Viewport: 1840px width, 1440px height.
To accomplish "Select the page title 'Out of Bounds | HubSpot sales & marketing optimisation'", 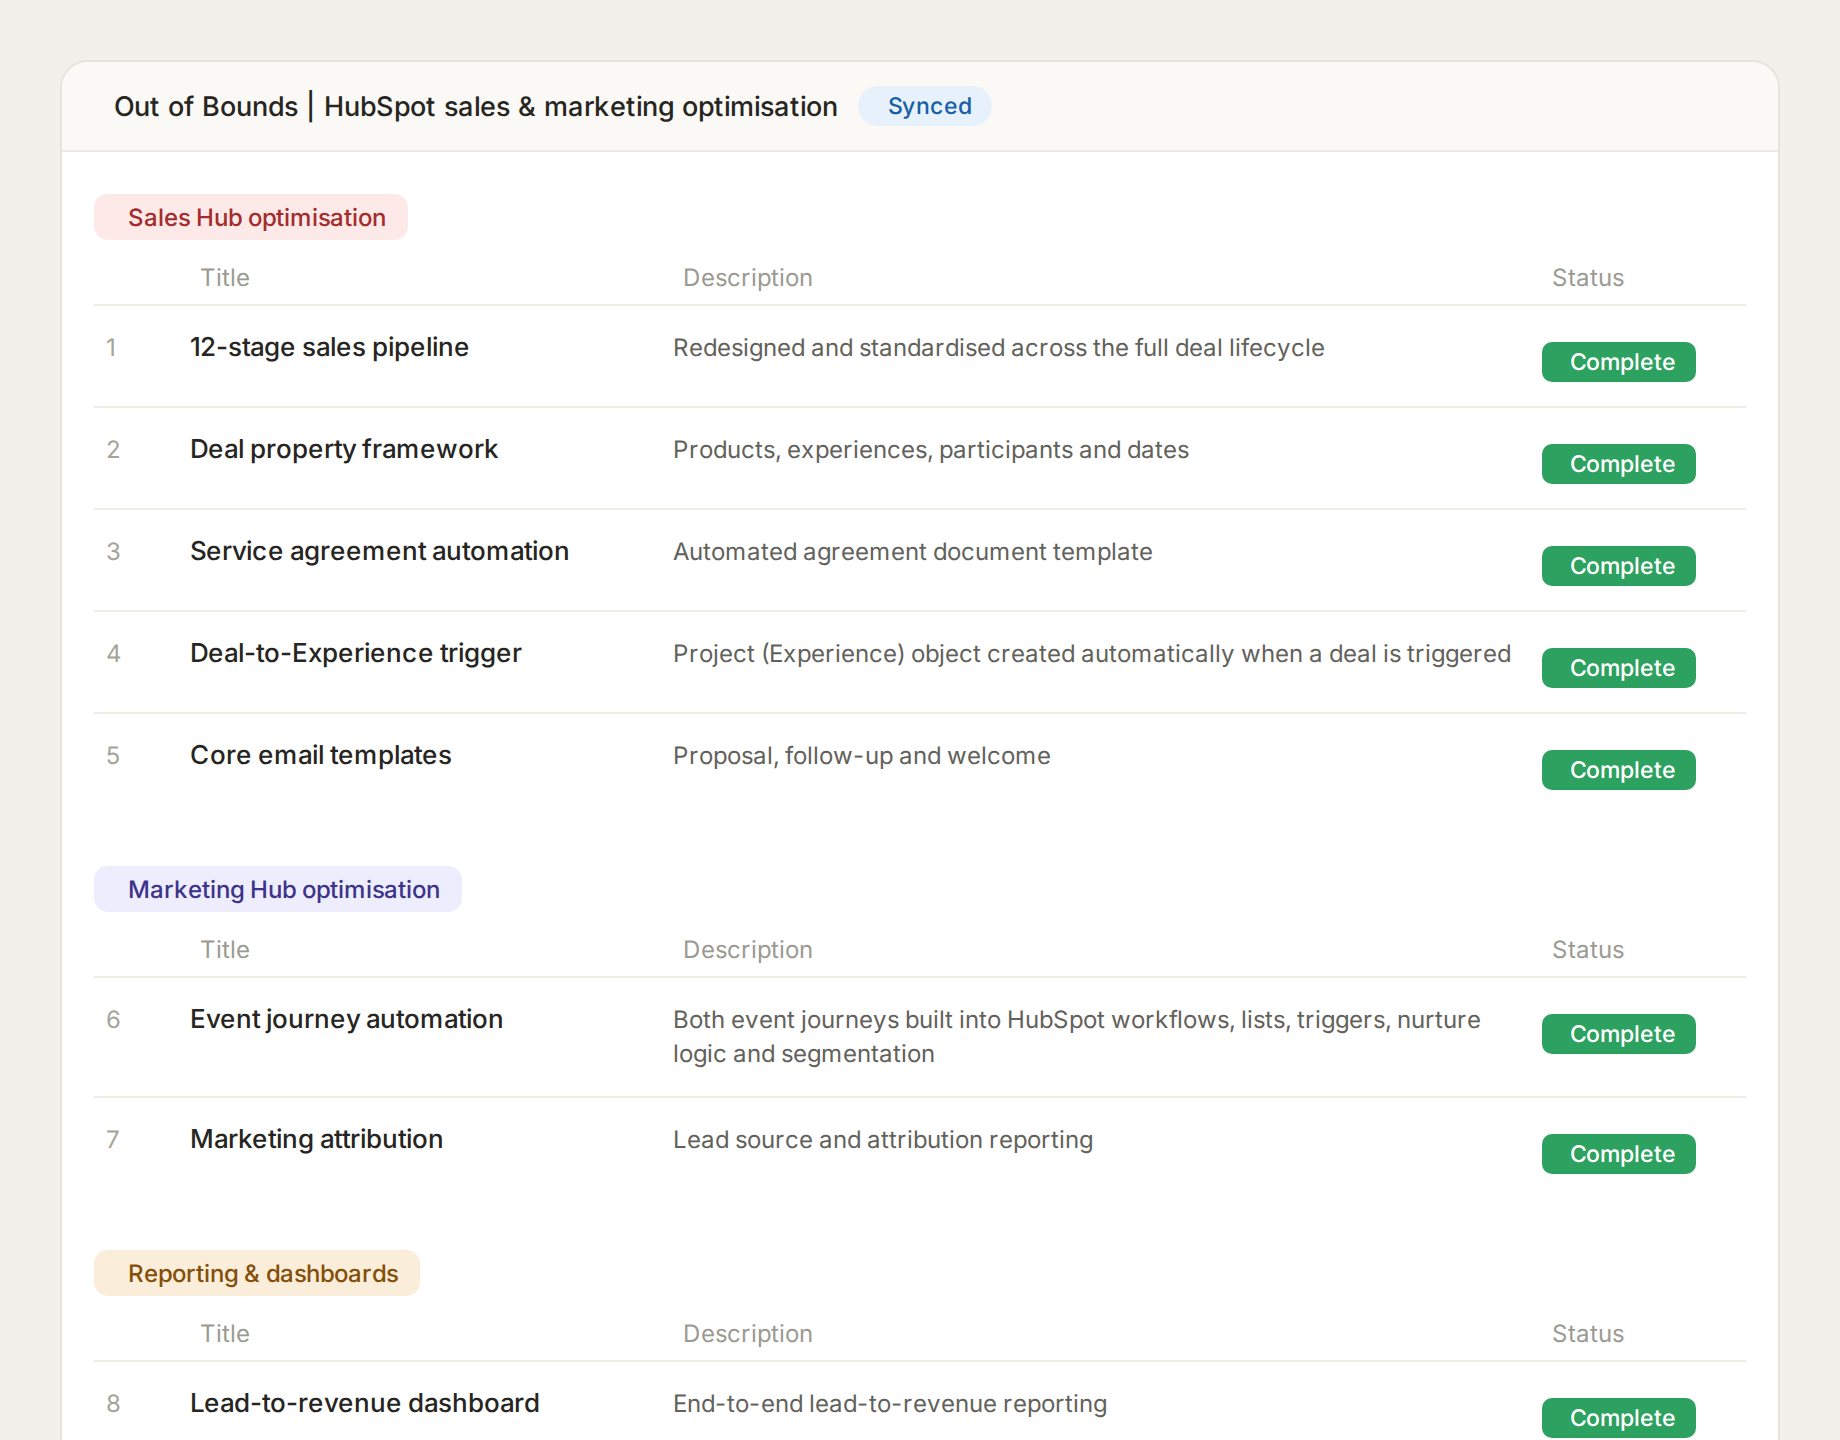I will (x=476, y=106).
